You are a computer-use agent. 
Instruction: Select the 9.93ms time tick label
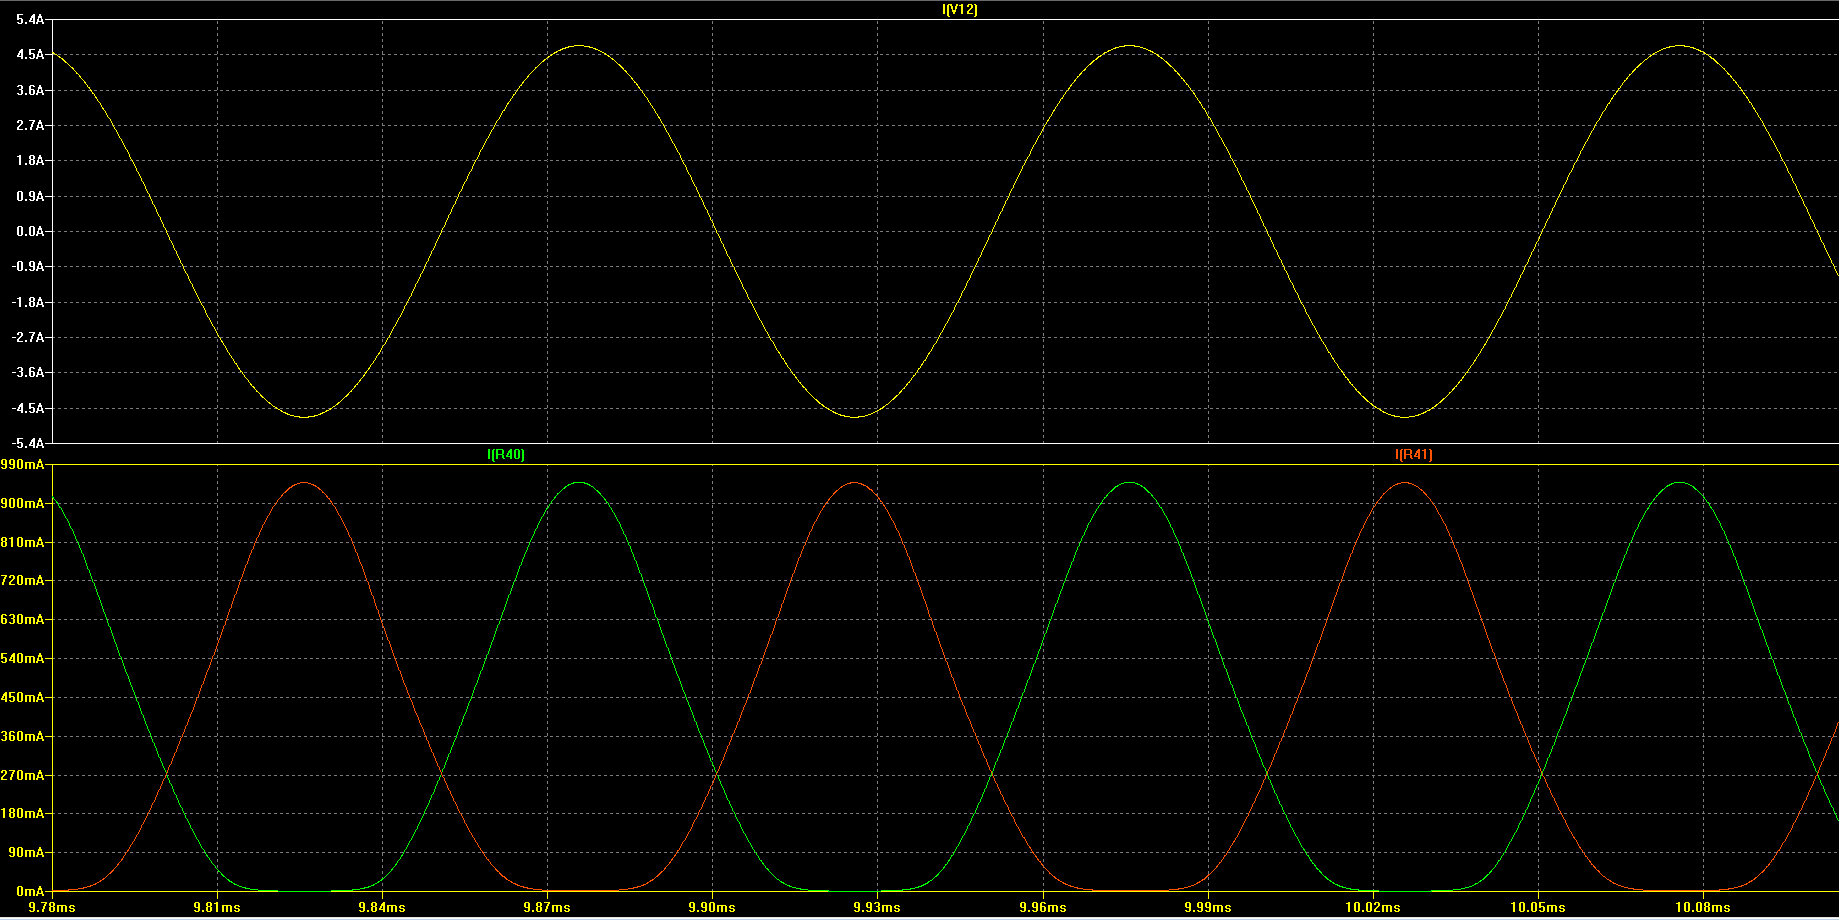coord(877,908)
